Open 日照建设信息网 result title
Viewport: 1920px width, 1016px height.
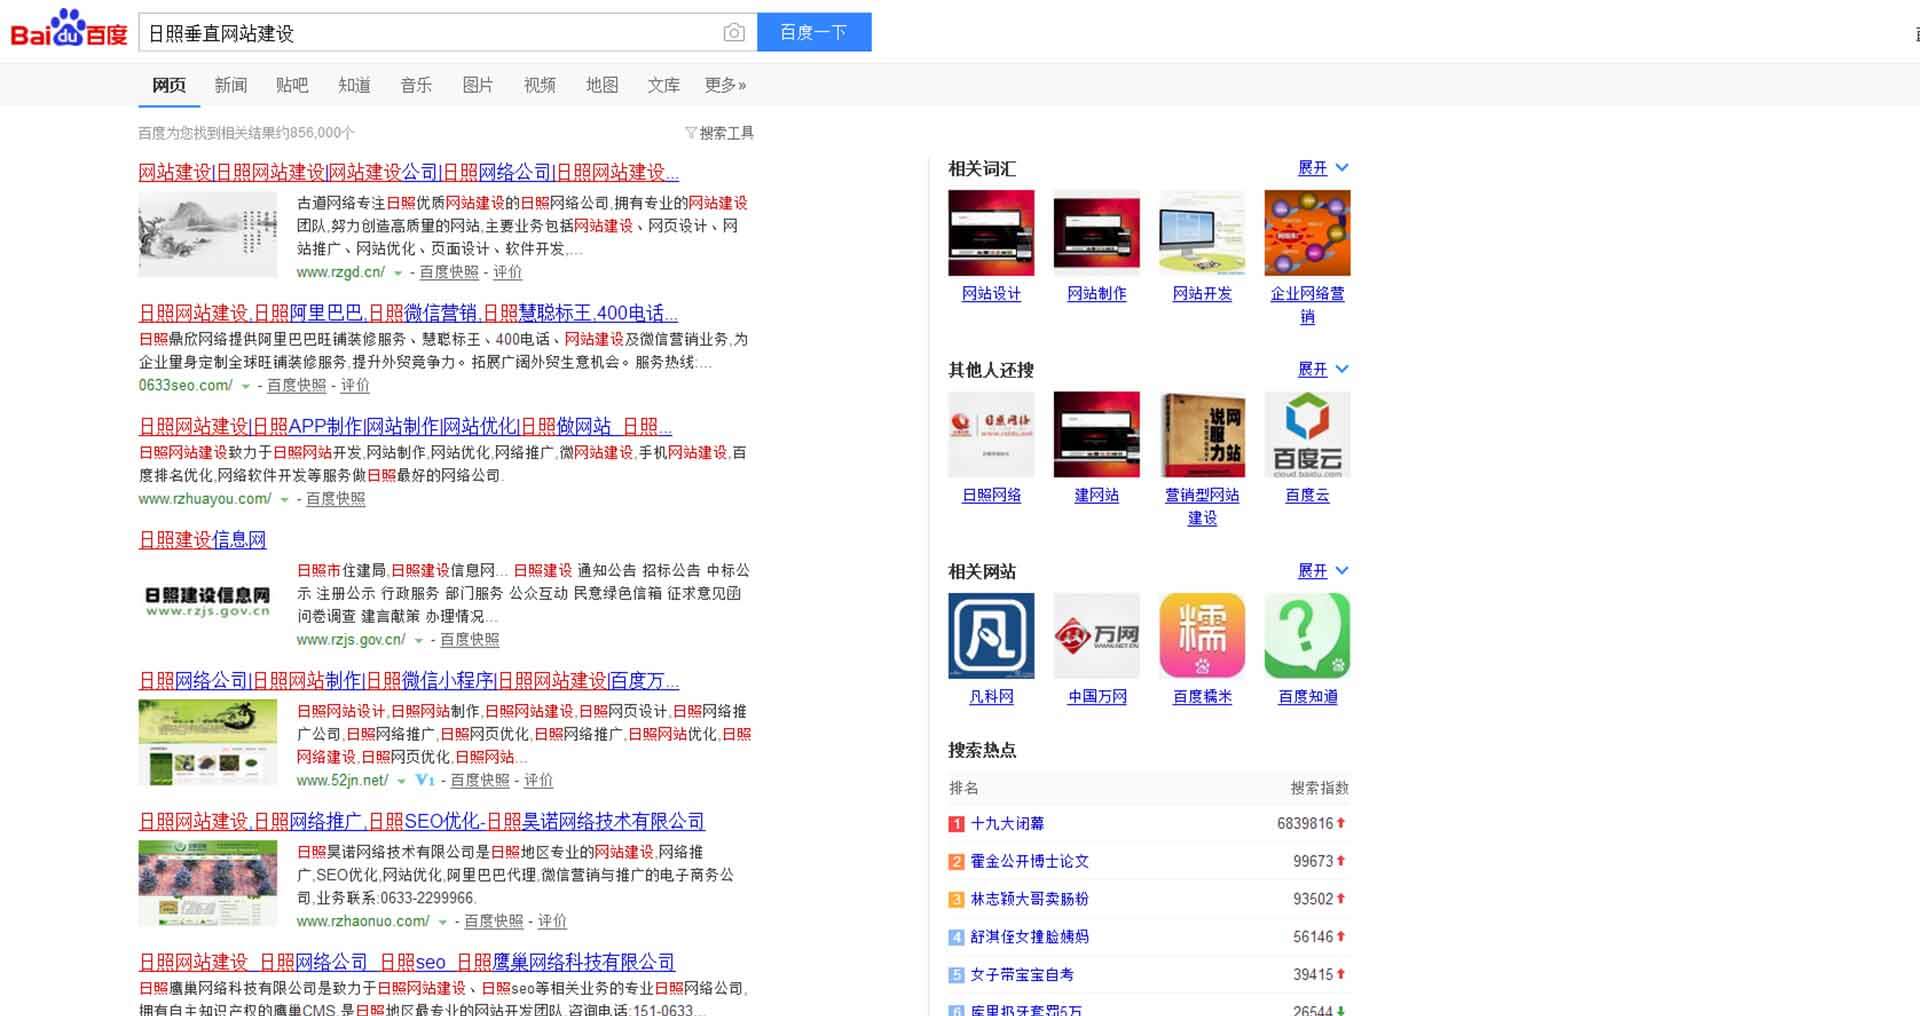tap(203, 540)
